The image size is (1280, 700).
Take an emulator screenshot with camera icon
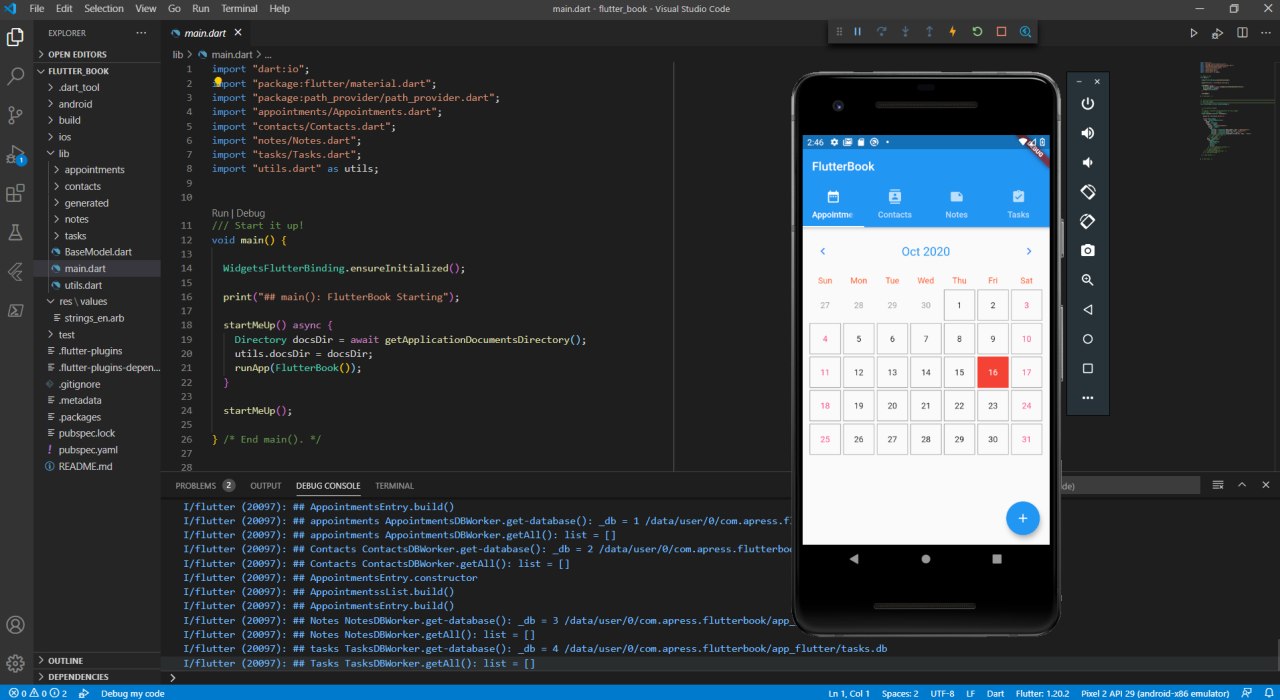pos(1088,251)
